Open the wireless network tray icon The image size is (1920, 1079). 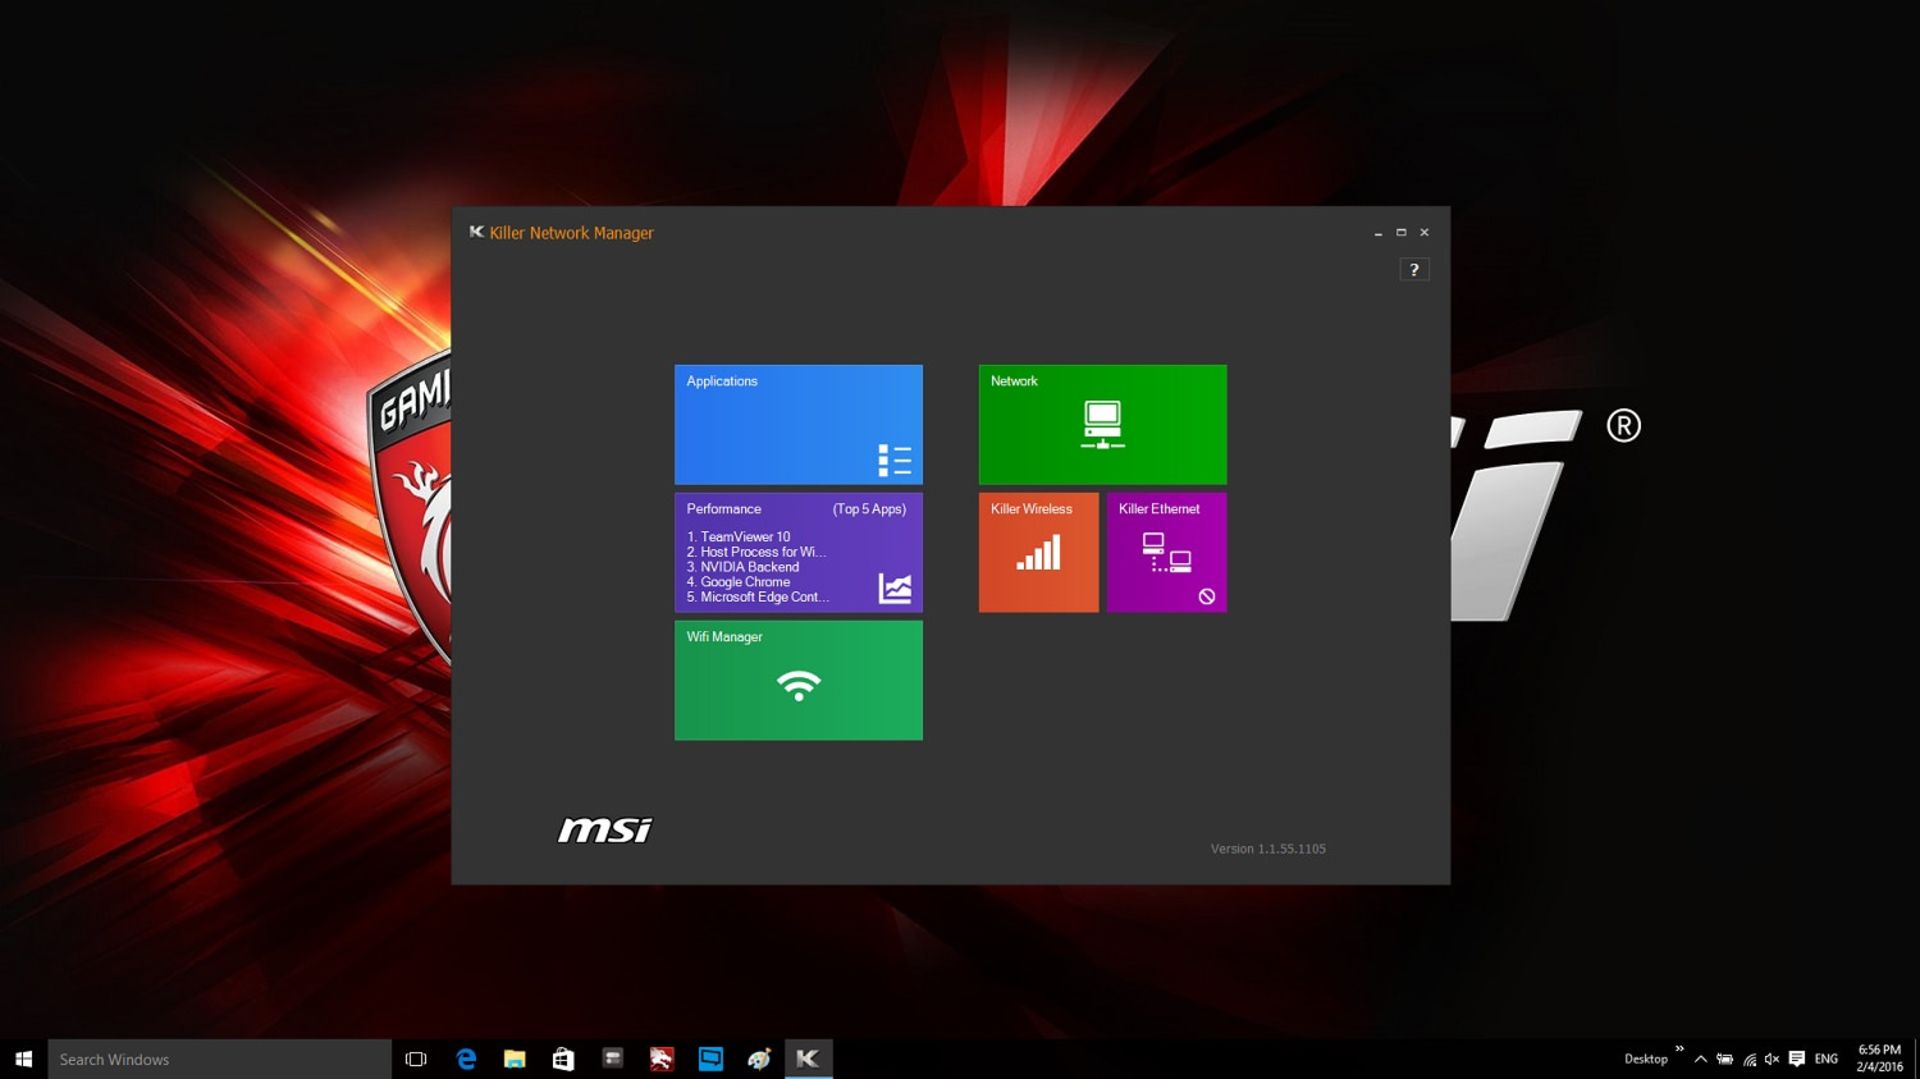tap(1749, 1059)
